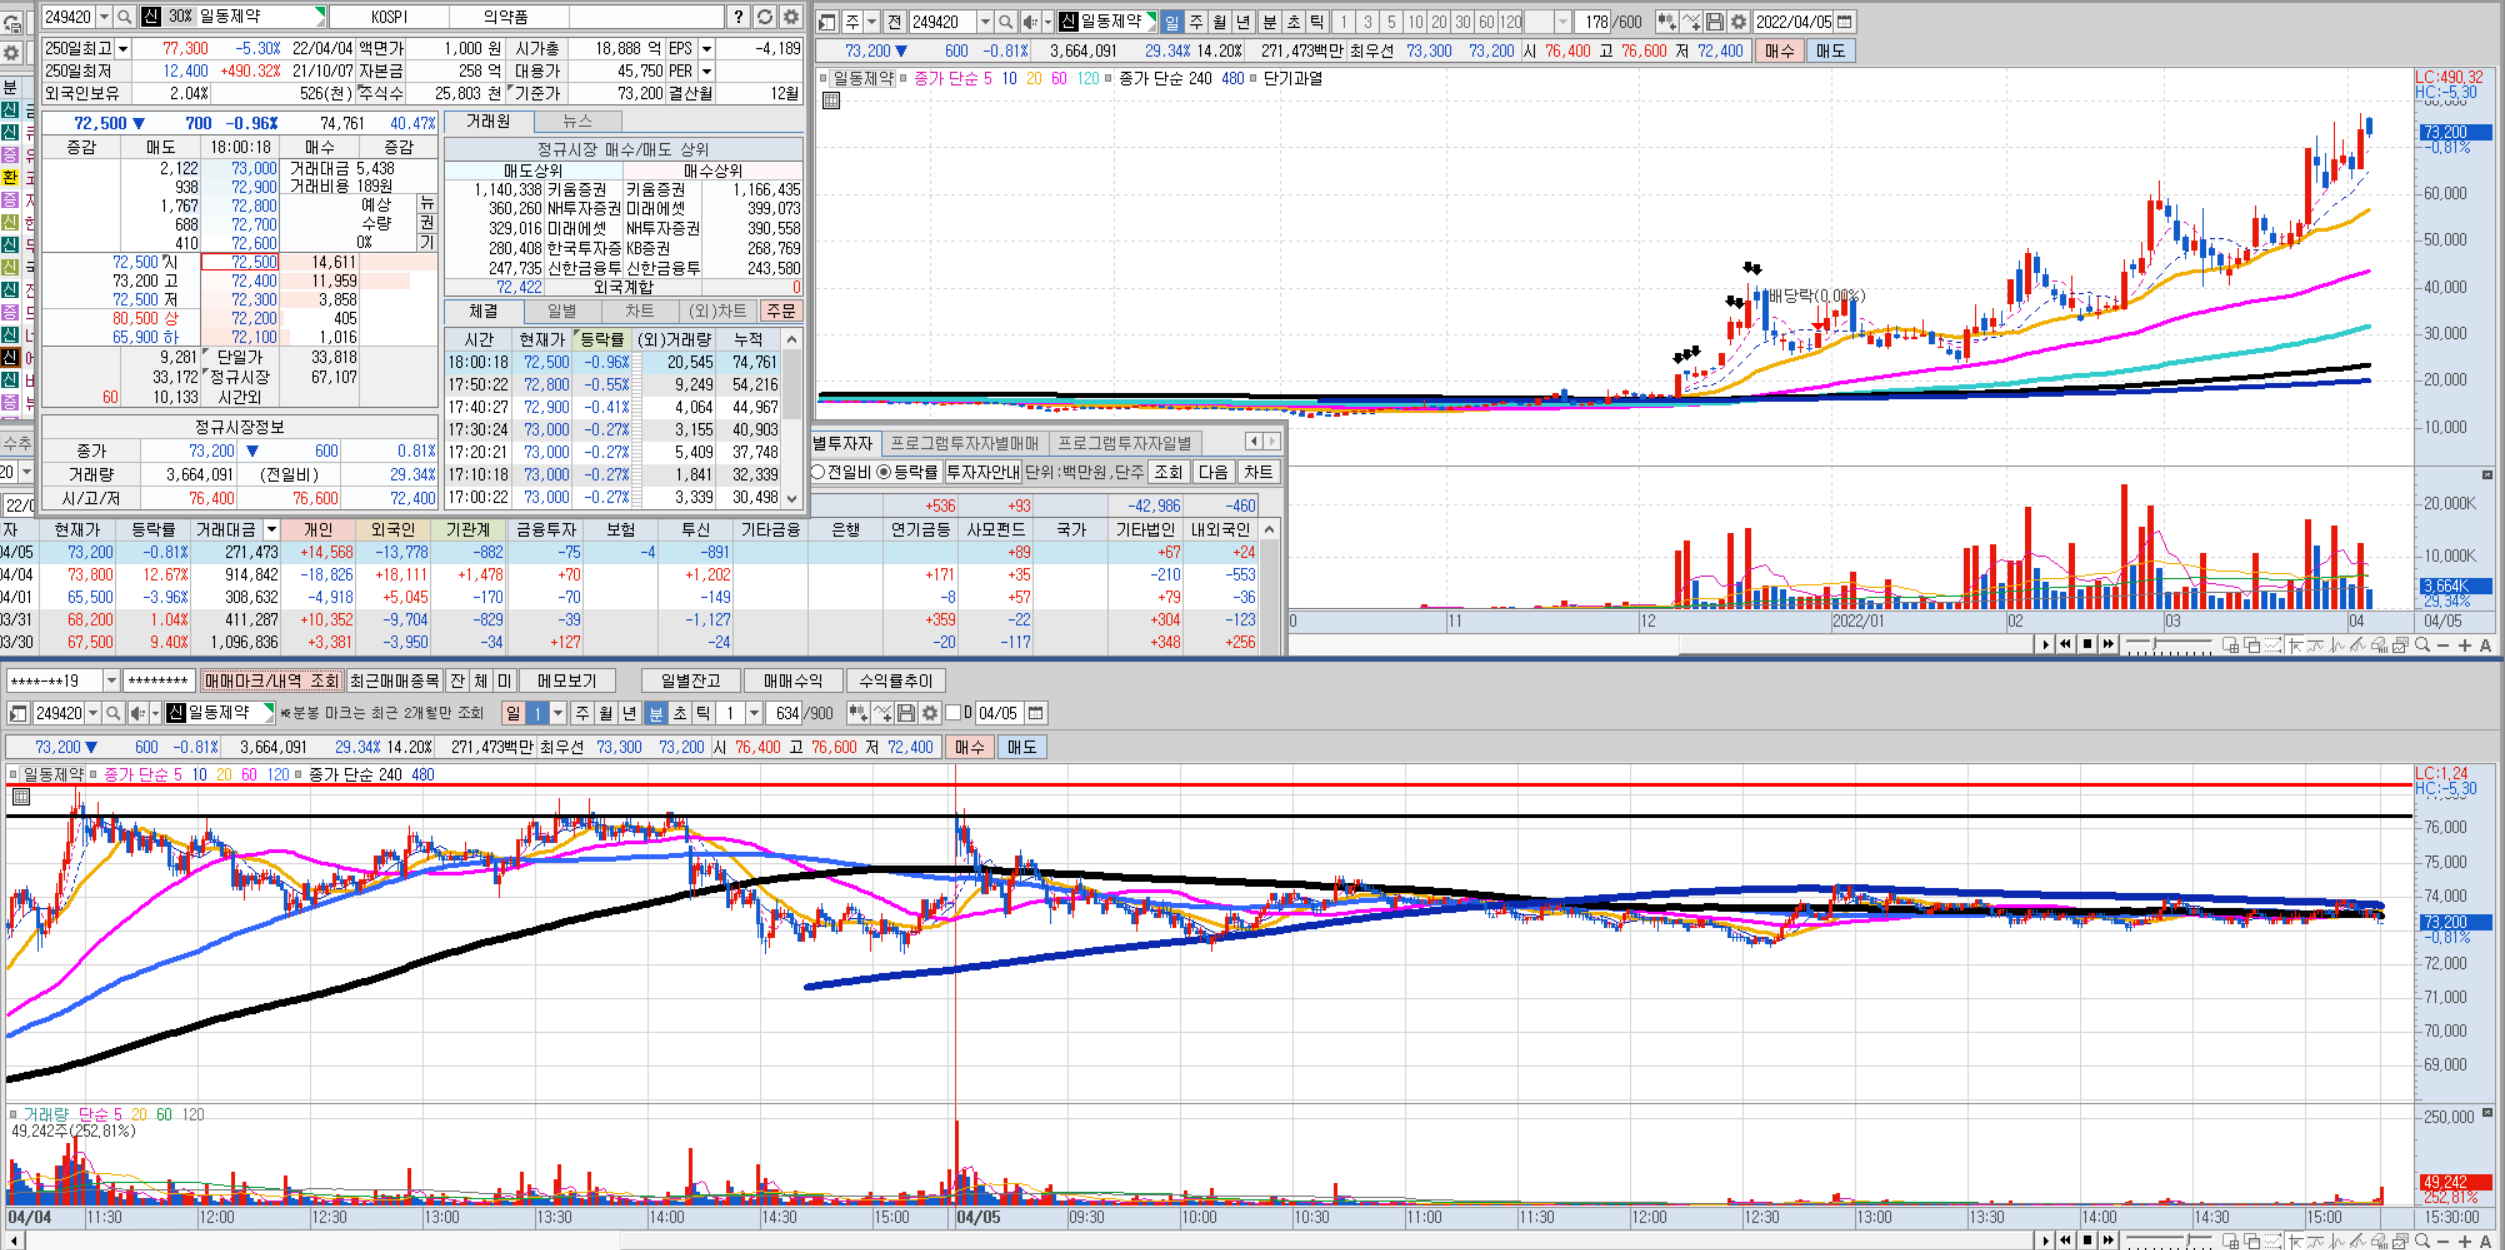This screenshot has width=2505, height=1250.
Task: Search stock code in quote panel
Action: pyautogui.click(x=125, y=17)
